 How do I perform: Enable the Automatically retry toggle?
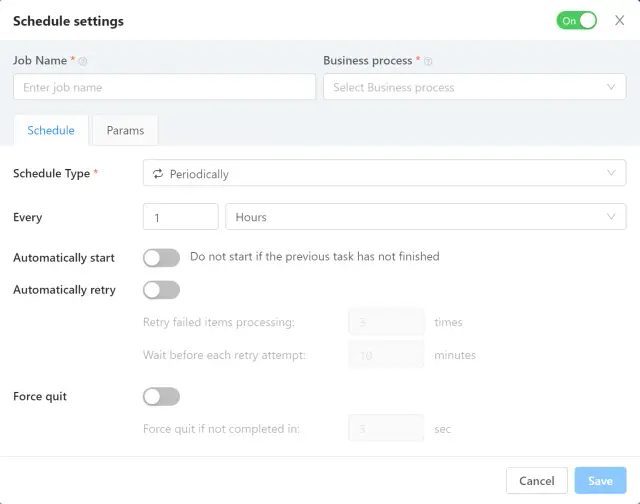(161, 290)
